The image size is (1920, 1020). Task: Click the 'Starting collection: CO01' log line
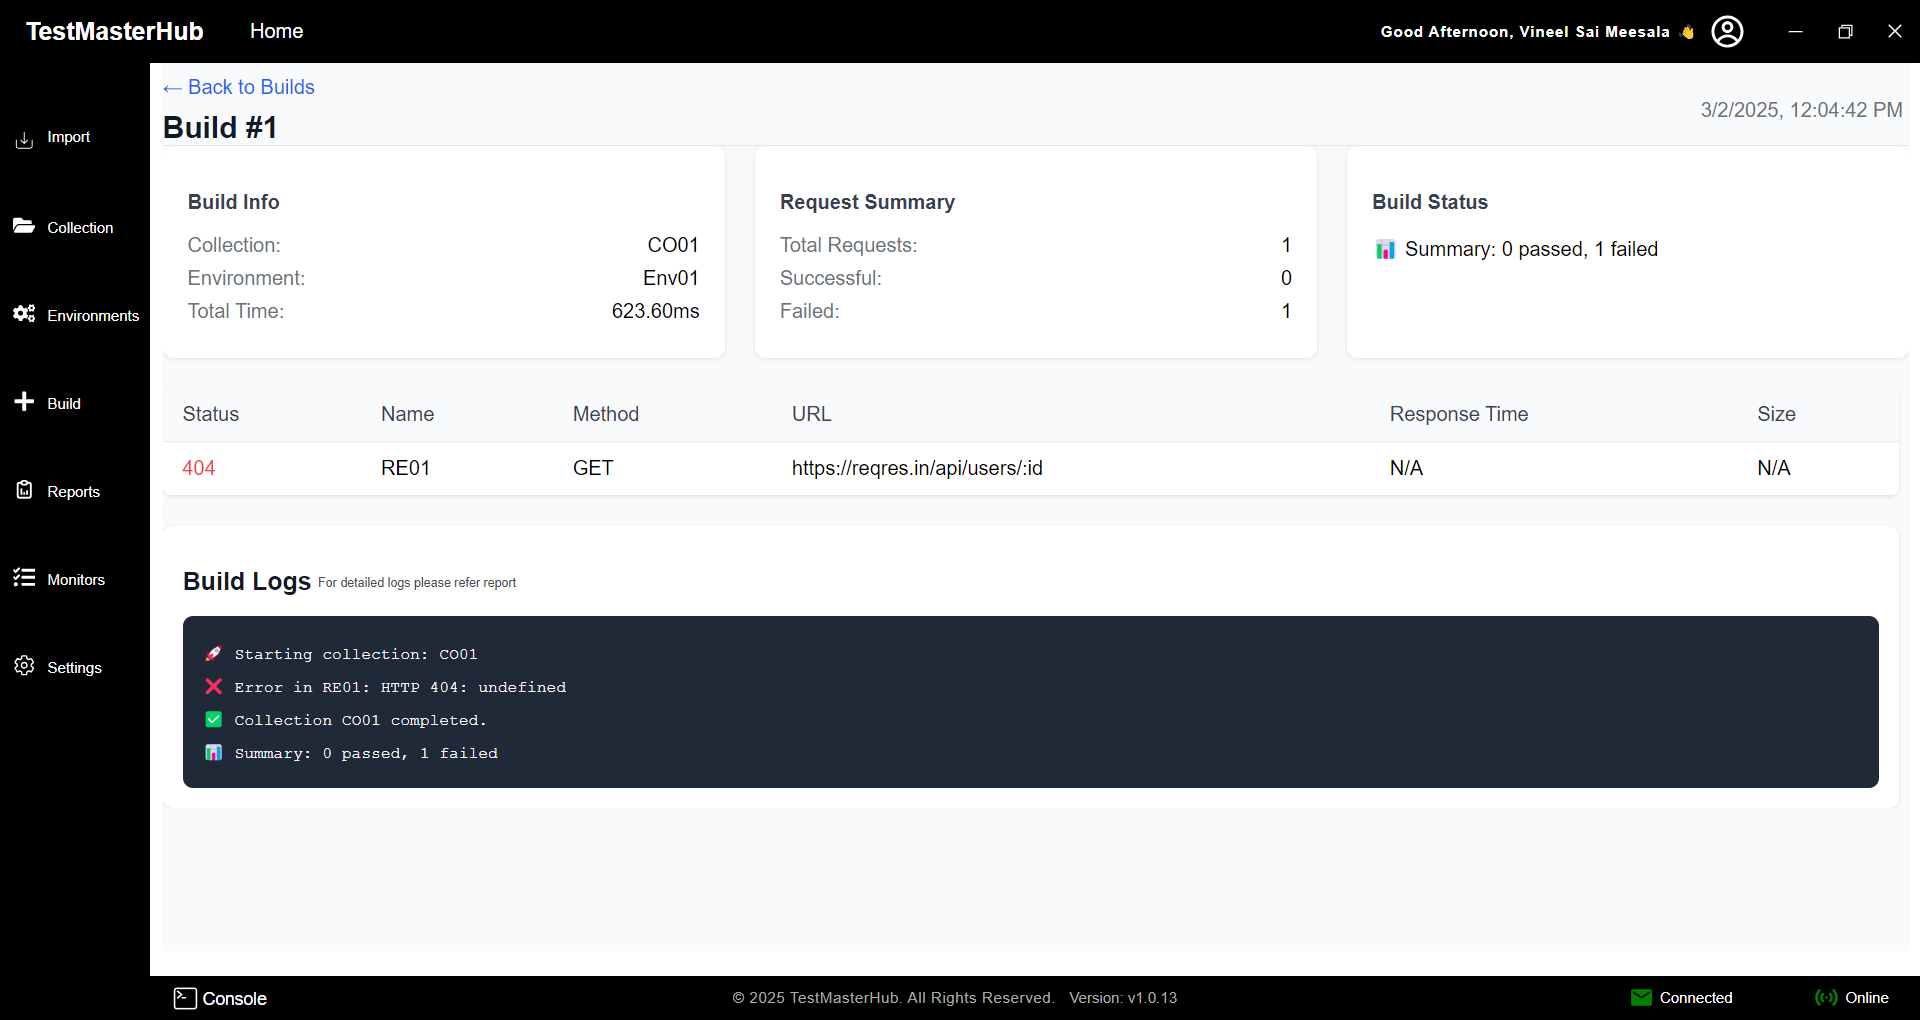(x=356, y=654)
